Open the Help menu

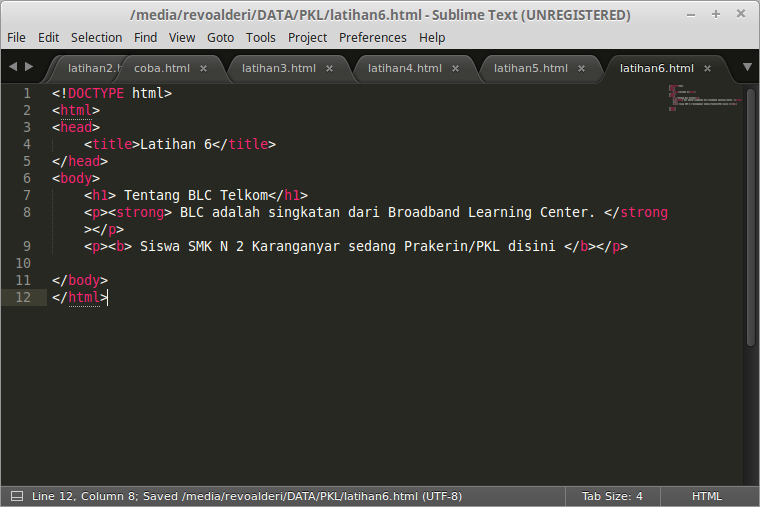click(432, 37)
